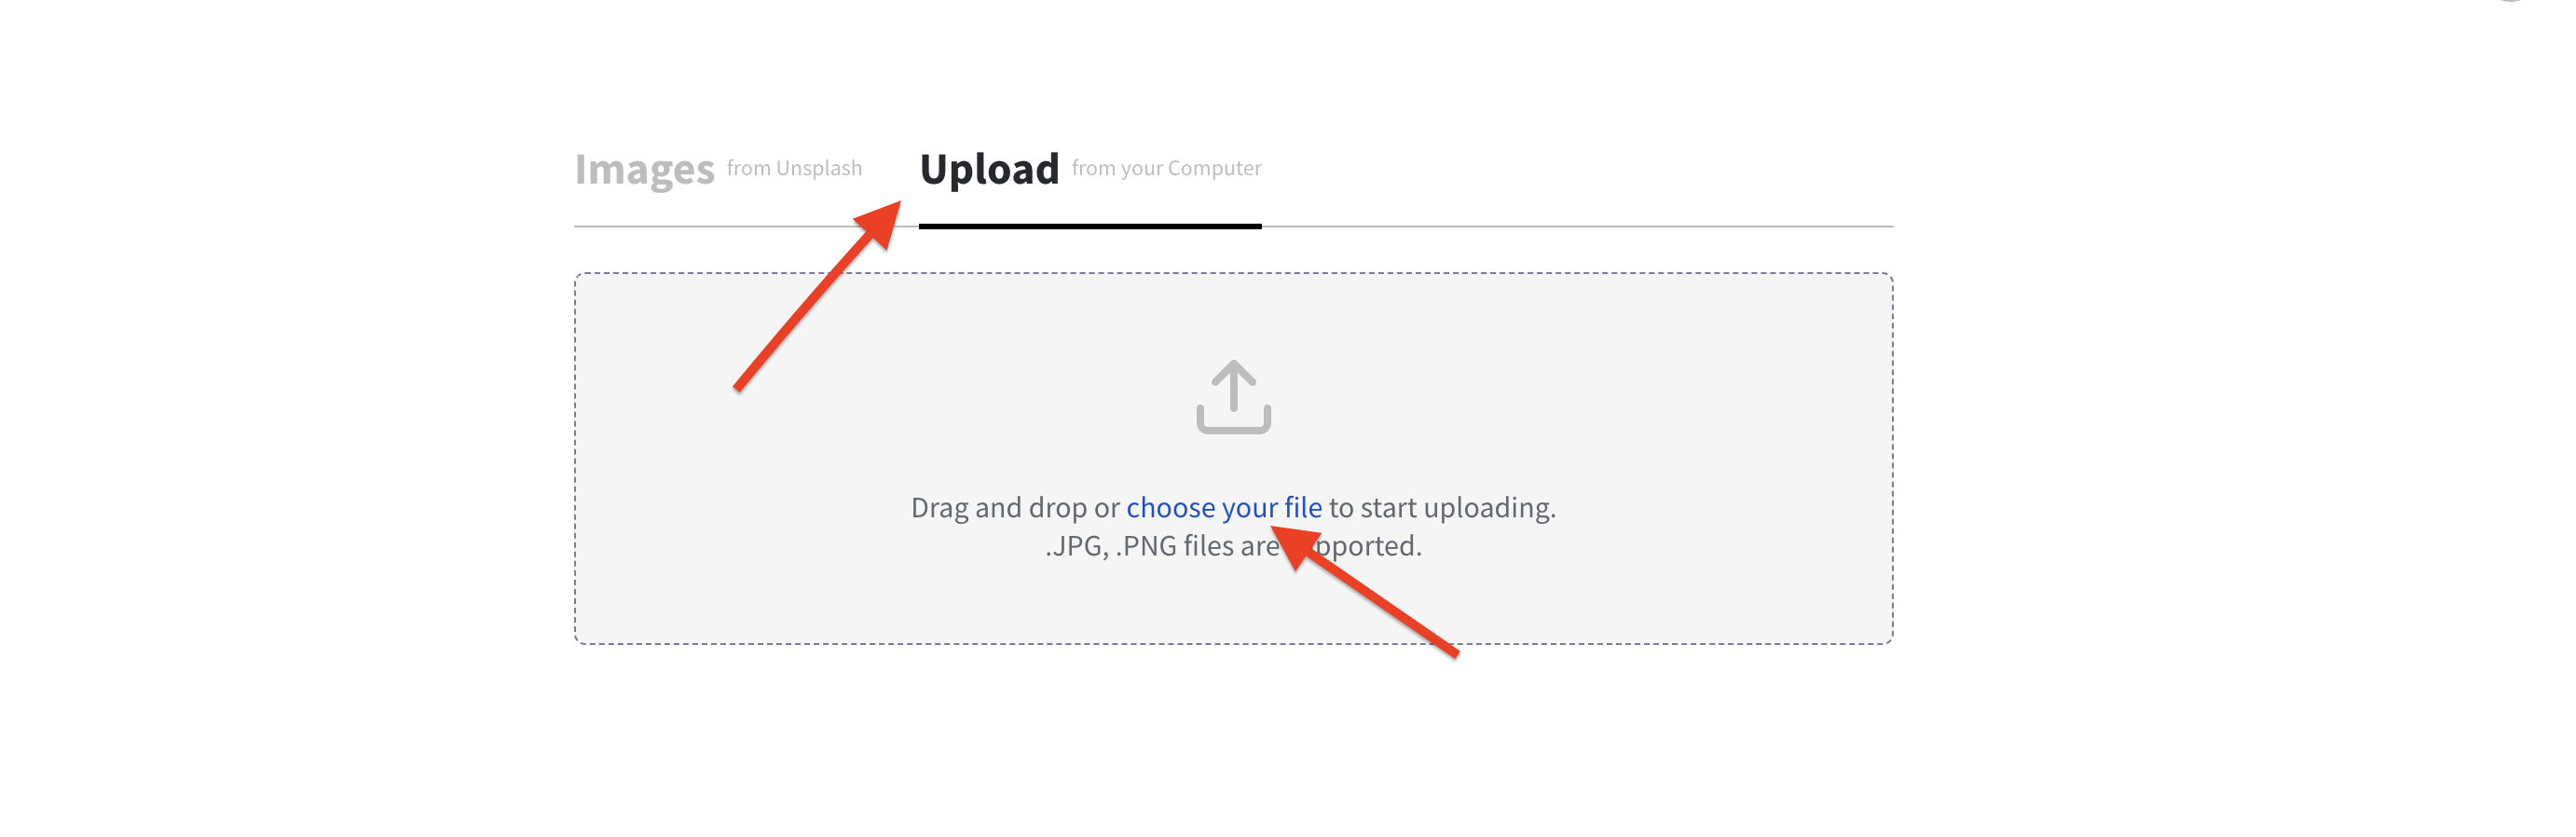The image size is (2576, 837).
Task: Click the 'from Unsplash' tab subtitle
Action: click(794, 168)
